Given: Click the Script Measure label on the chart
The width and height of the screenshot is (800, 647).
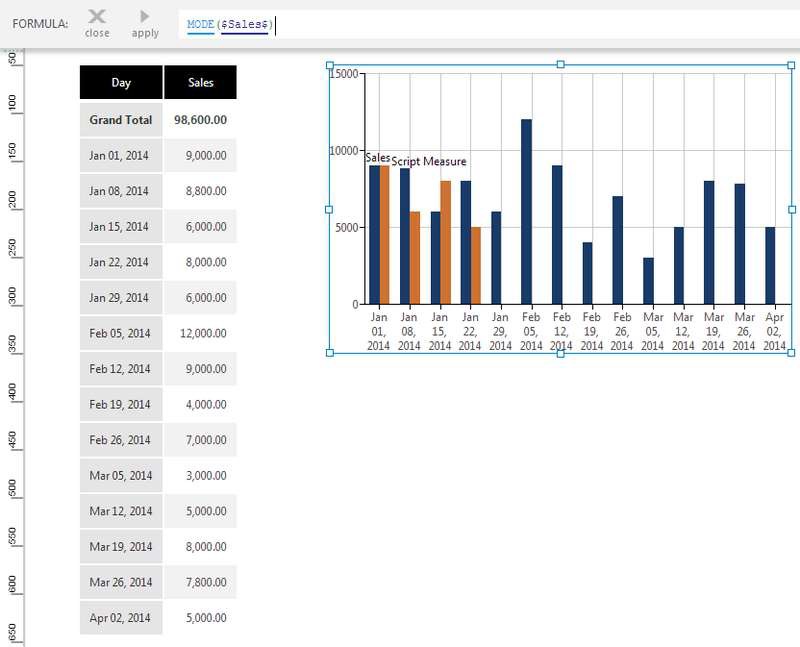Looking at the screenshot, I should [428, 161].
